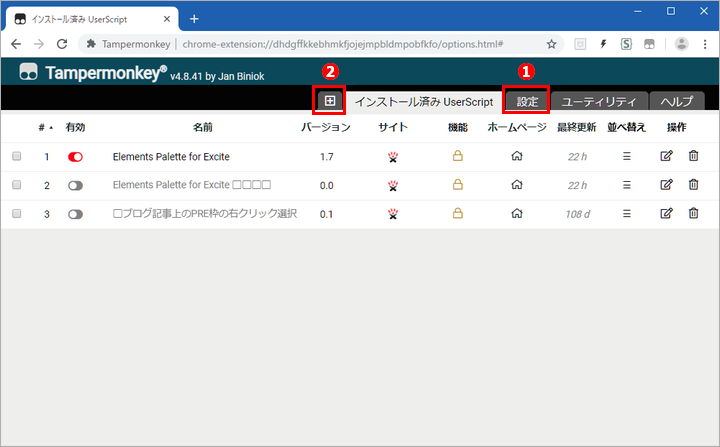Click the green S extension icon
The image size is (720, 447).
(x=626, y=44)
